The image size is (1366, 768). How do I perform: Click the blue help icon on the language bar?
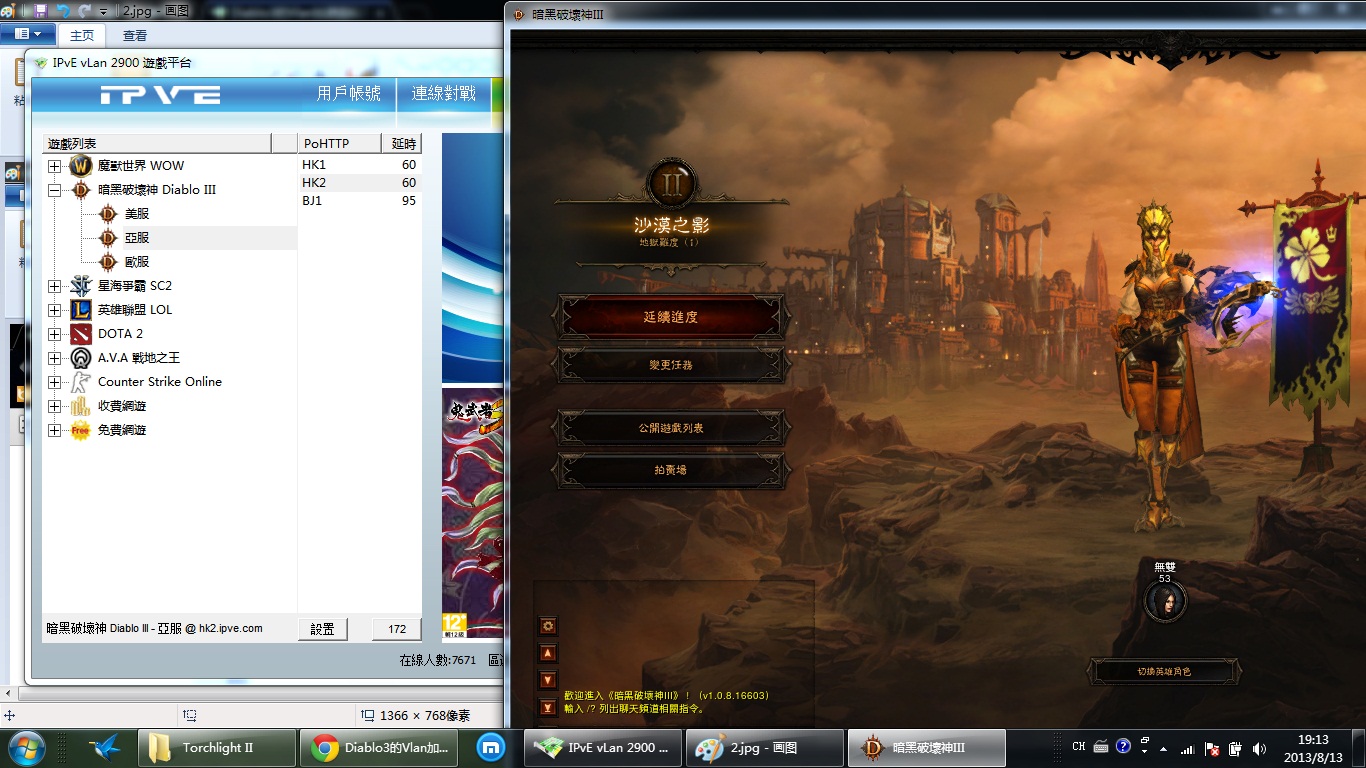click(x=1123, y=746)
